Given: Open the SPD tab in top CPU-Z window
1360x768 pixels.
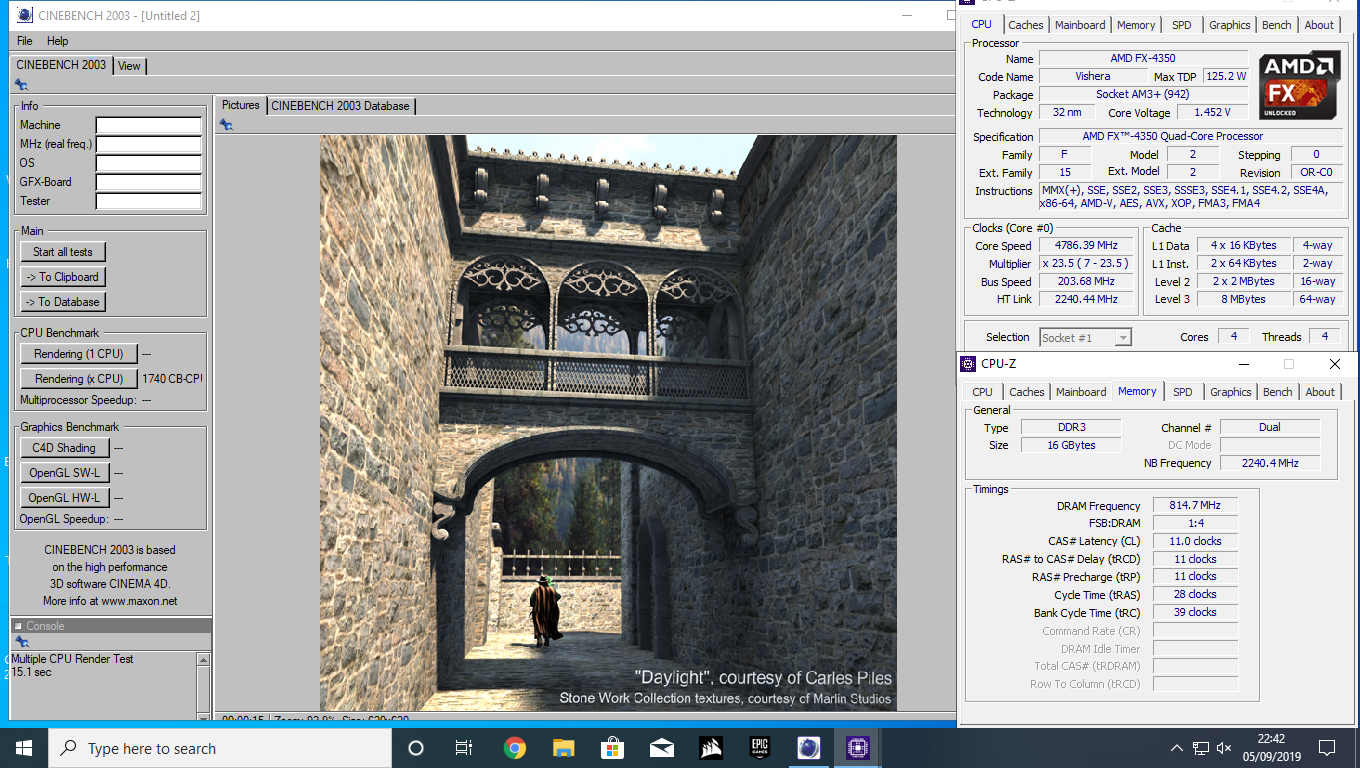Looking at the screenshot, I should point(1182,25).
